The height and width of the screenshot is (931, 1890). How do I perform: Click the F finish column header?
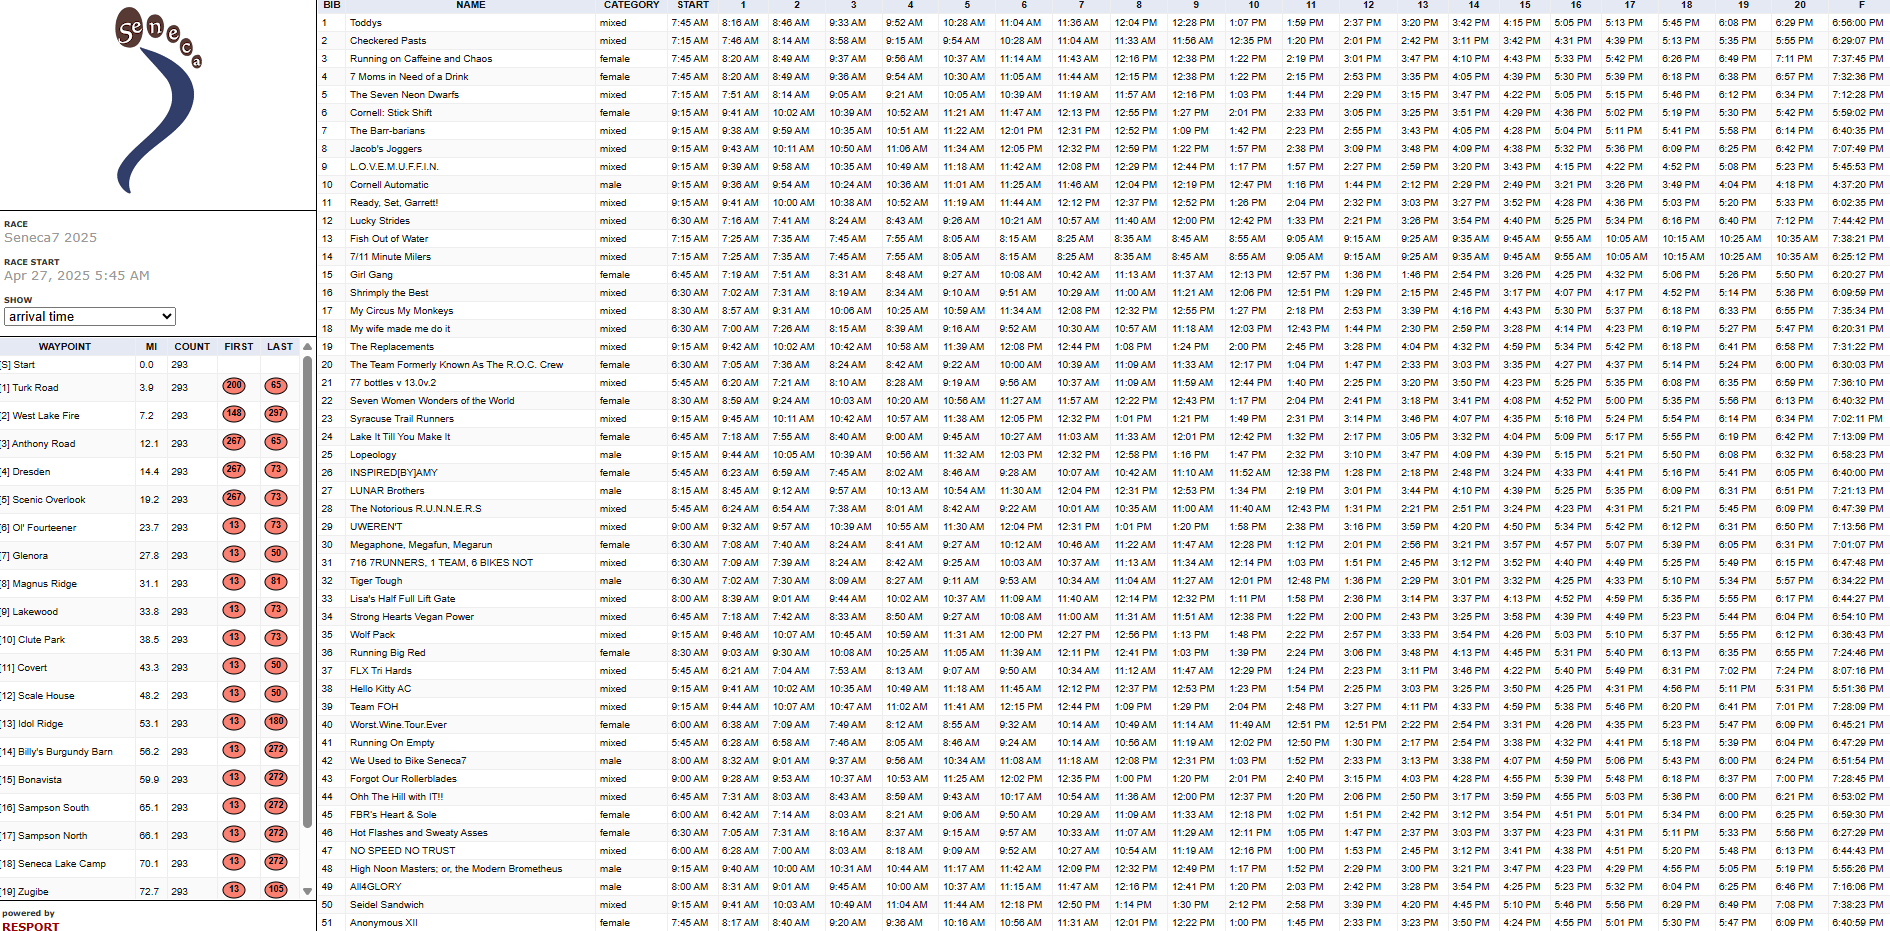(x=1861, y=5)
